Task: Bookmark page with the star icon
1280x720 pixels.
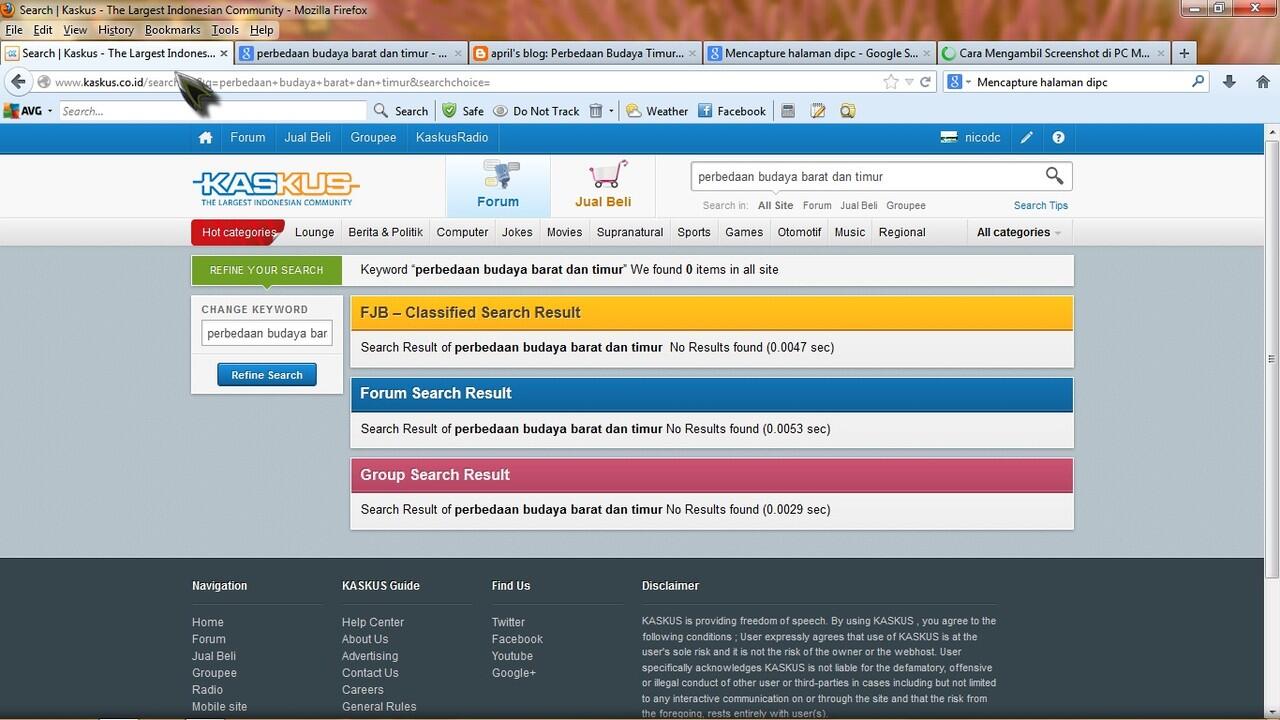Action: click(891, 82)
